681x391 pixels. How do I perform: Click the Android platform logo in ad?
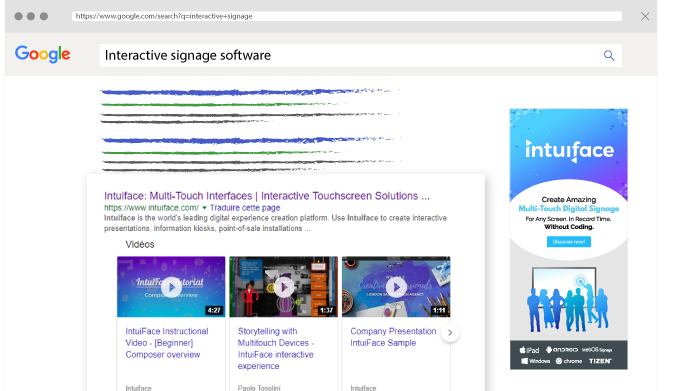(562, 349)
